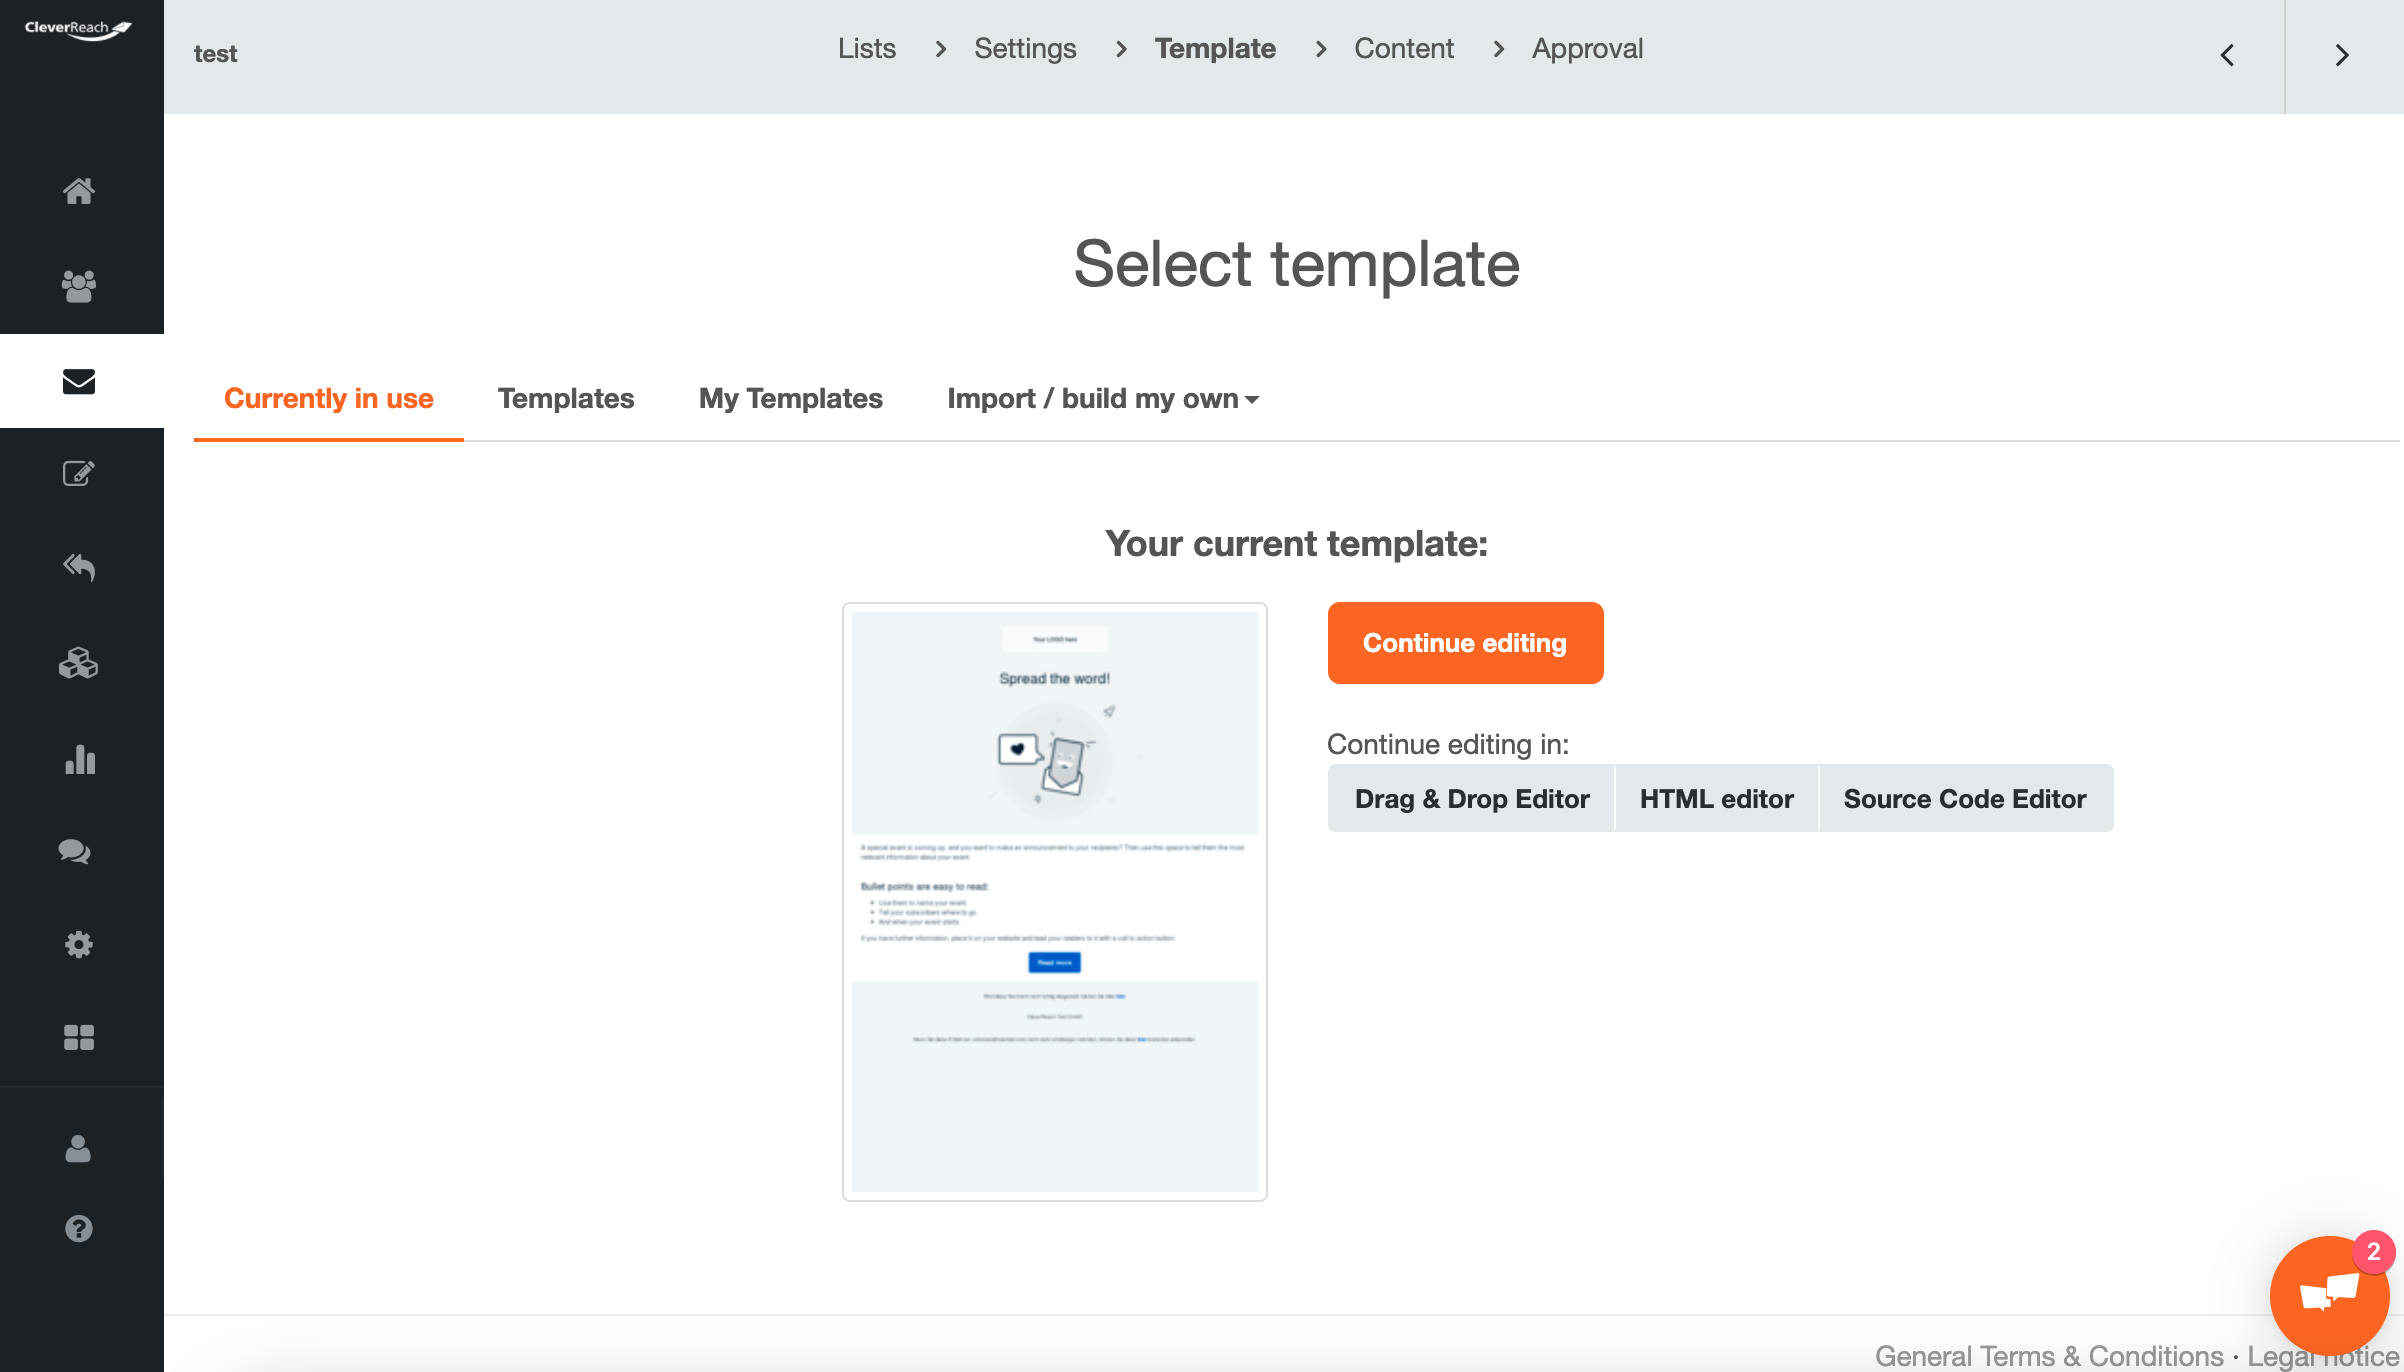
Task: Open the reply-all automation icon in sidebar
Action: pos(79,567)
